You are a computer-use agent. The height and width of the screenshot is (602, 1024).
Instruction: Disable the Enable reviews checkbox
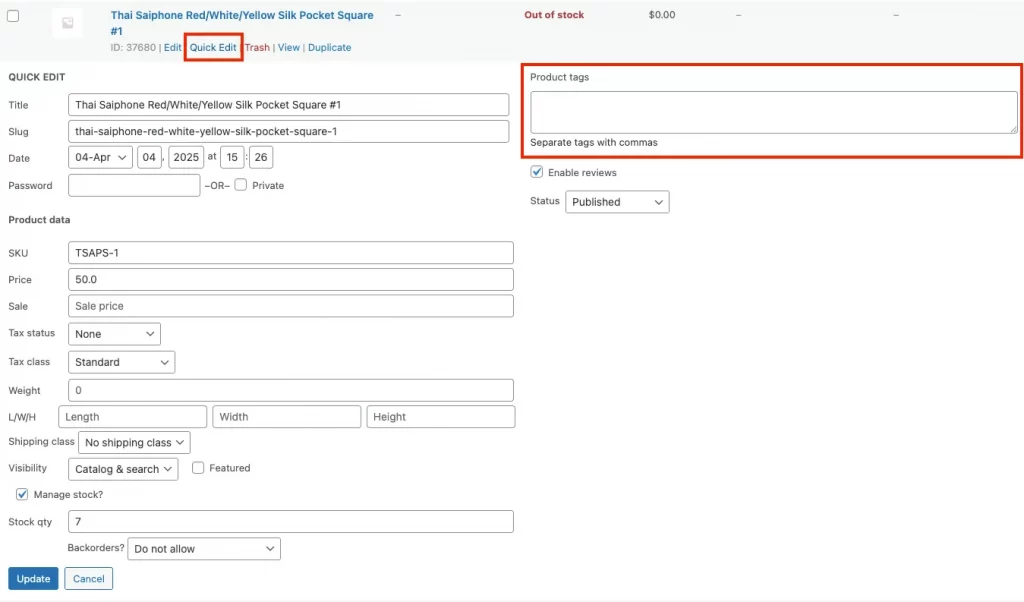point(537,172)
